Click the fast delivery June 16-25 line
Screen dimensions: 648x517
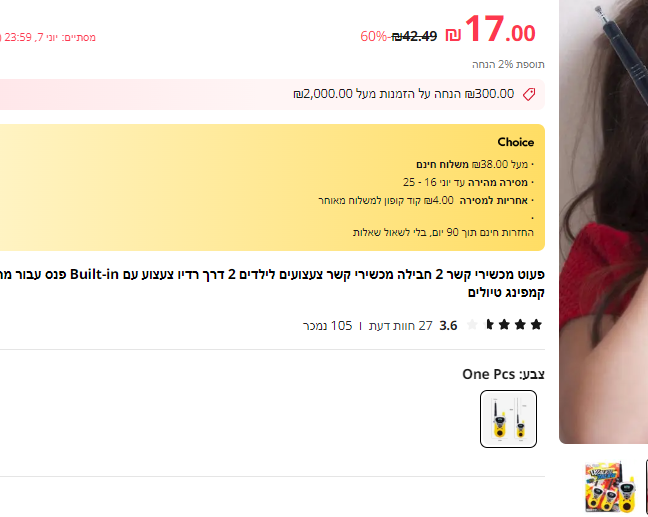(x=469, y=182)
